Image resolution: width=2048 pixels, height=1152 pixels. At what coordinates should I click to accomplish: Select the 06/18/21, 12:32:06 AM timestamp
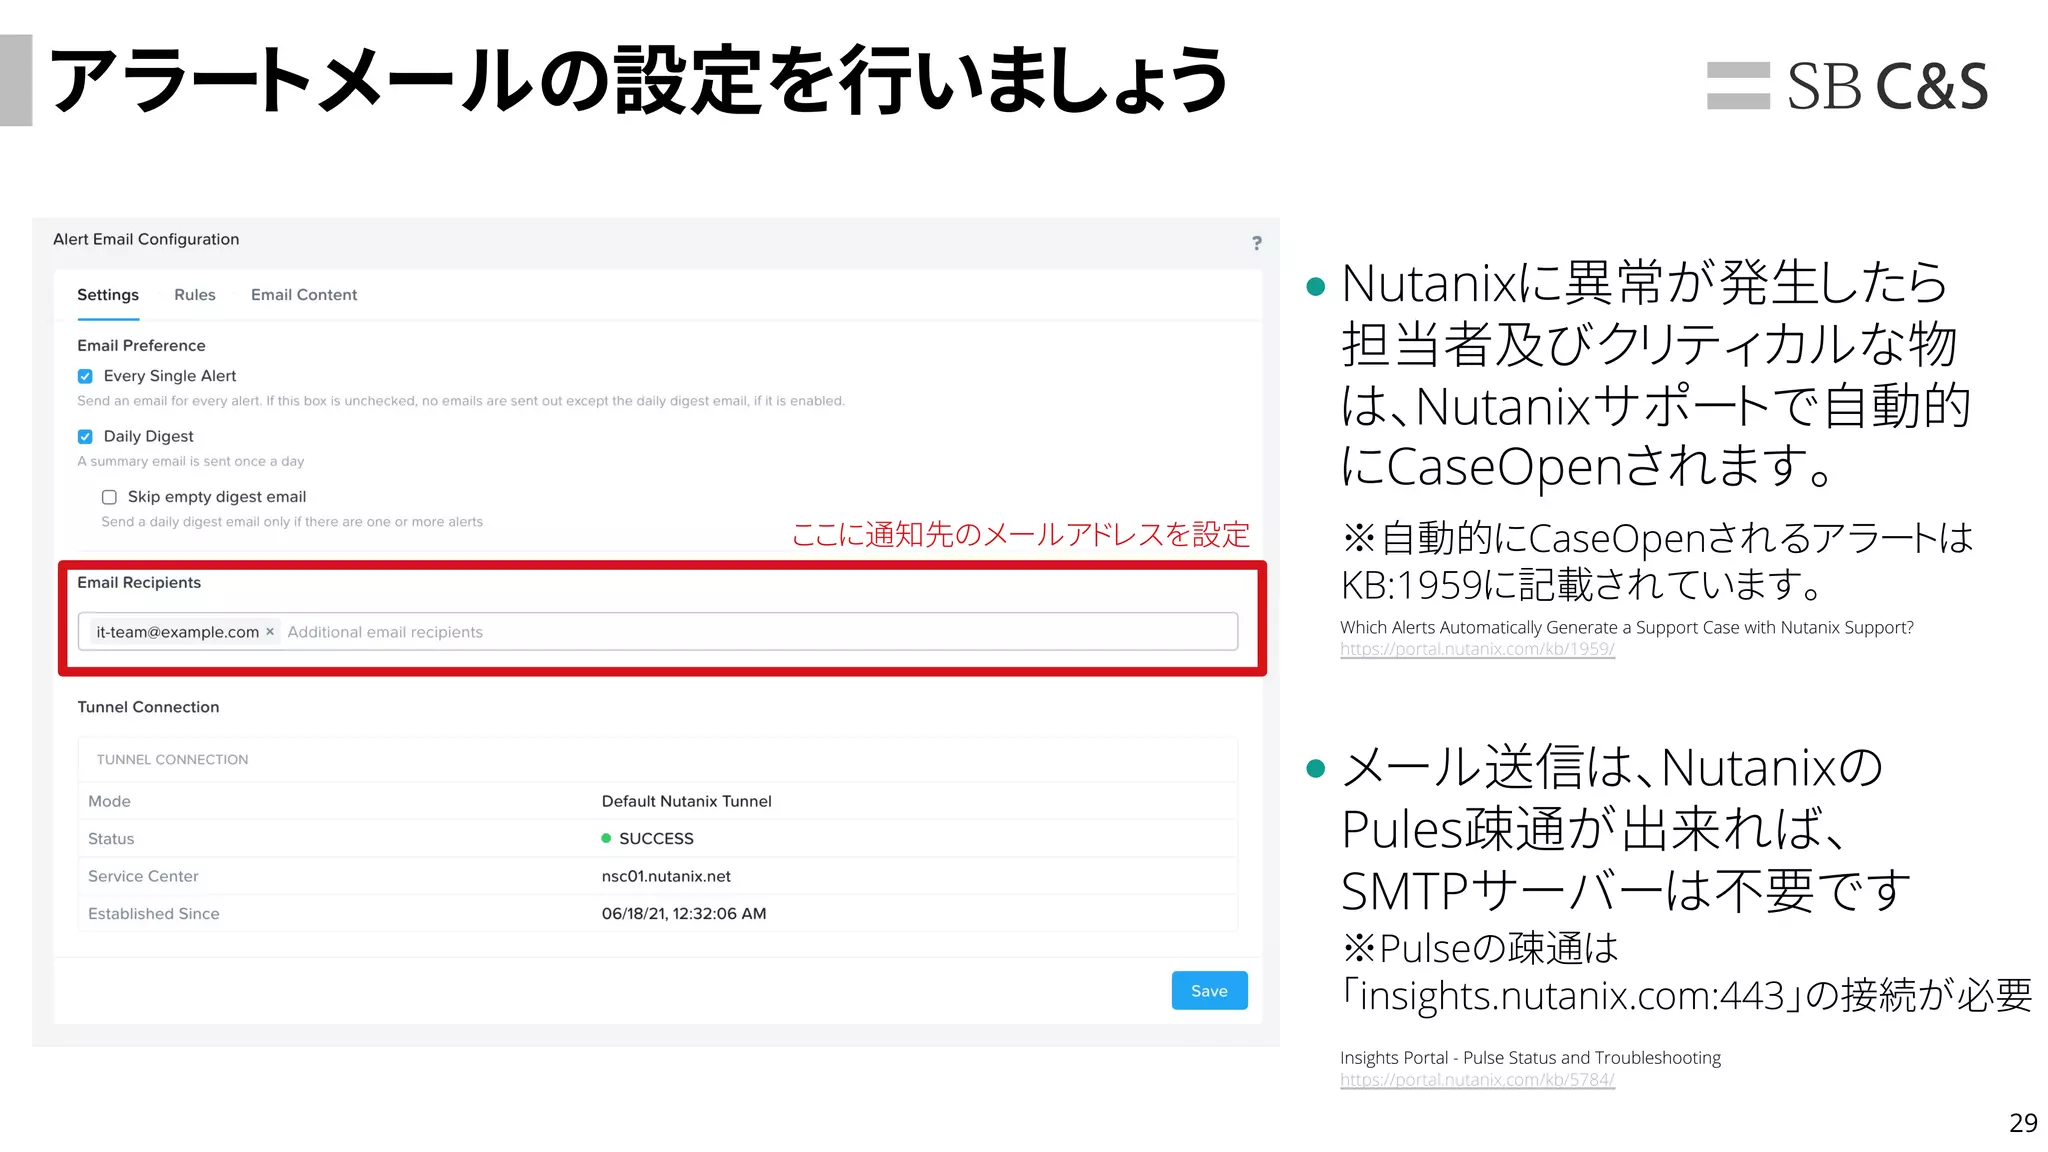point(684,913)
